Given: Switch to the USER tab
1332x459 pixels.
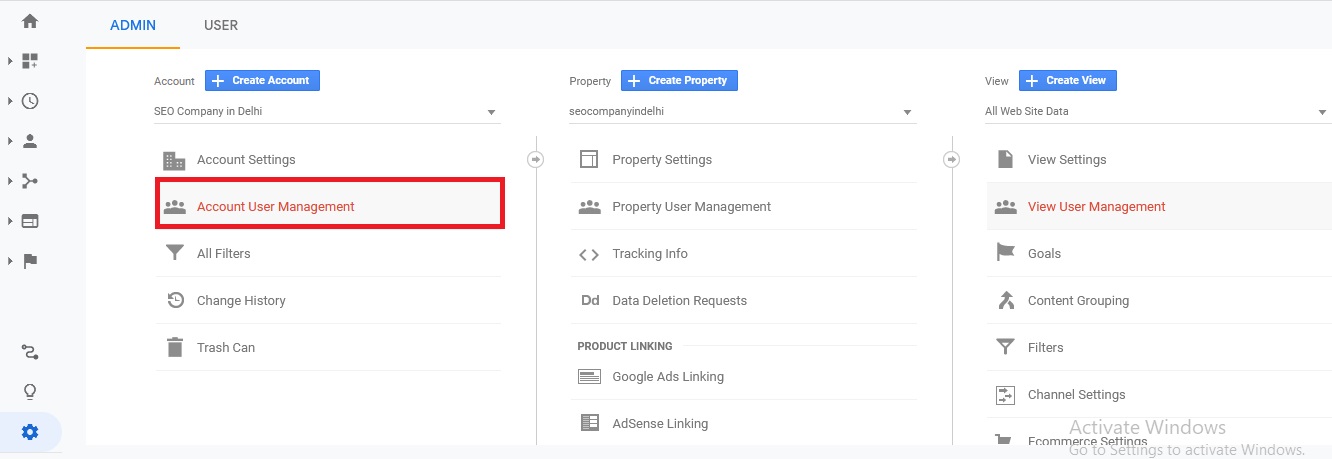Looking at the screenshot, I should point(220,25).
